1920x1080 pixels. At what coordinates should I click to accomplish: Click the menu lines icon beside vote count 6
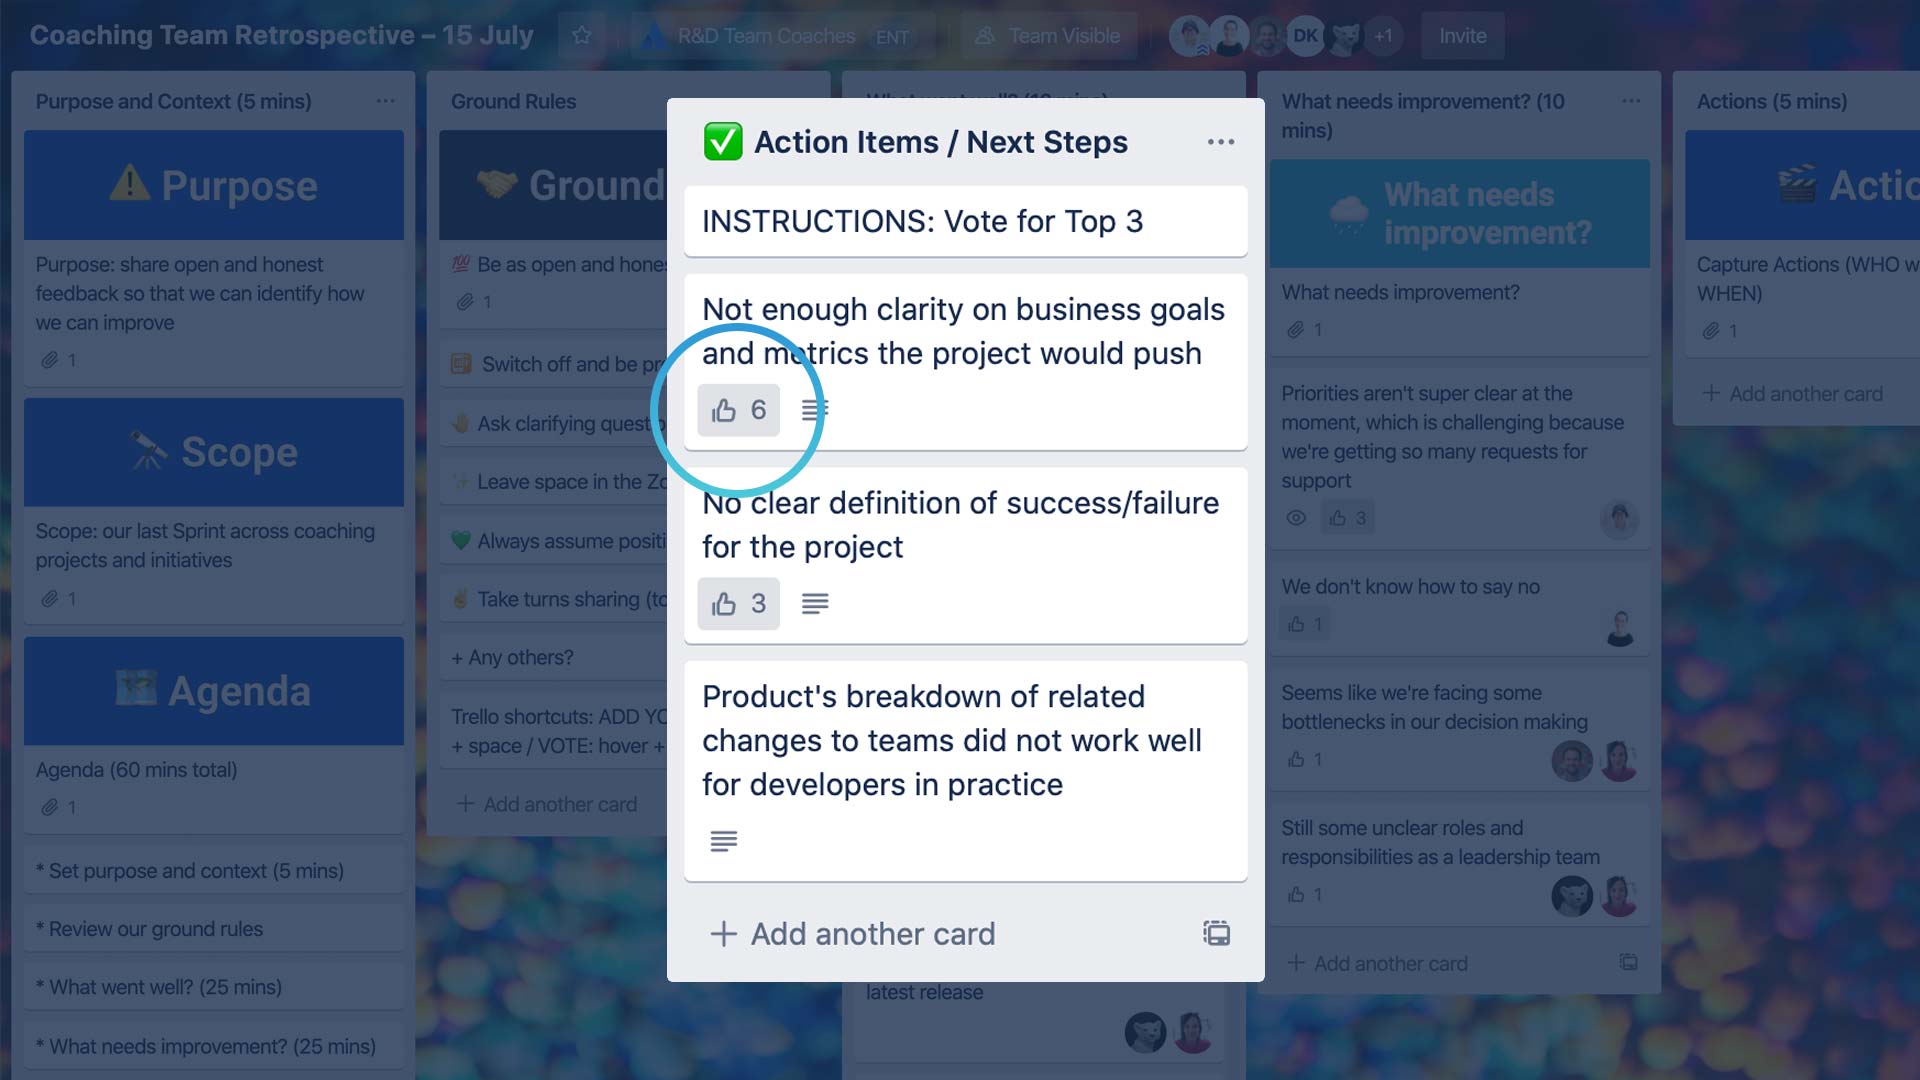click(815, 410)
